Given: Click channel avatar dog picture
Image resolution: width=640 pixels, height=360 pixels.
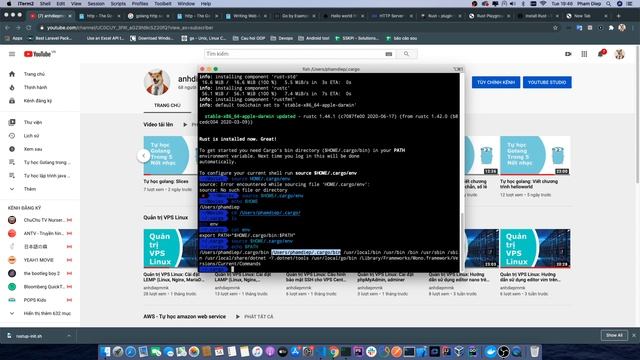Looking at the screenshot, I should click(157, 82).
